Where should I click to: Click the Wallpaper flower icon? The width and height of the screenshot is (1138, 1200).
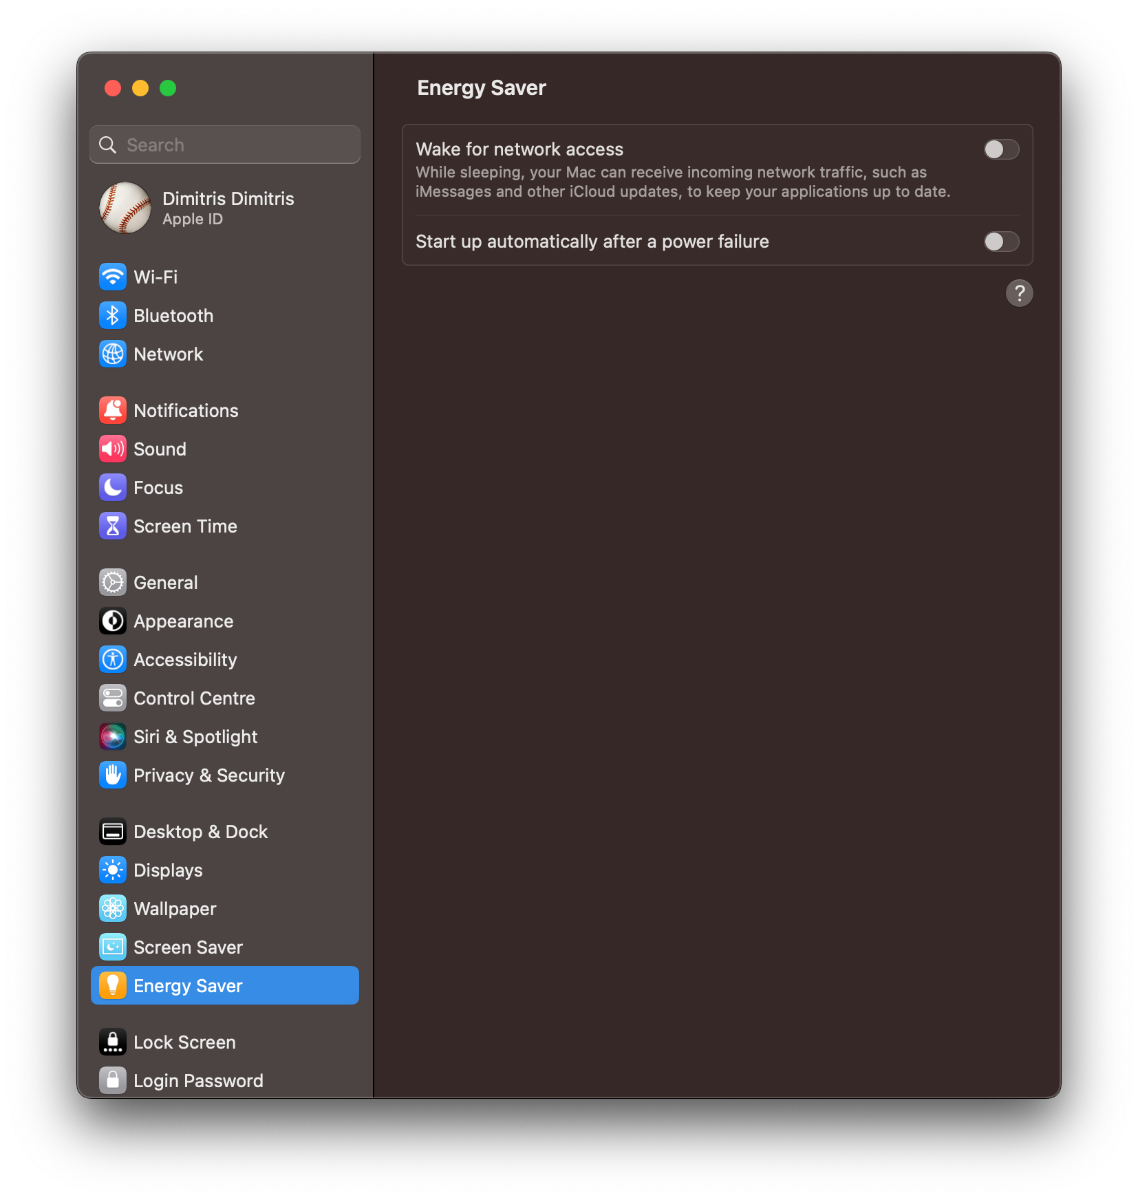[x=113, y=909]
